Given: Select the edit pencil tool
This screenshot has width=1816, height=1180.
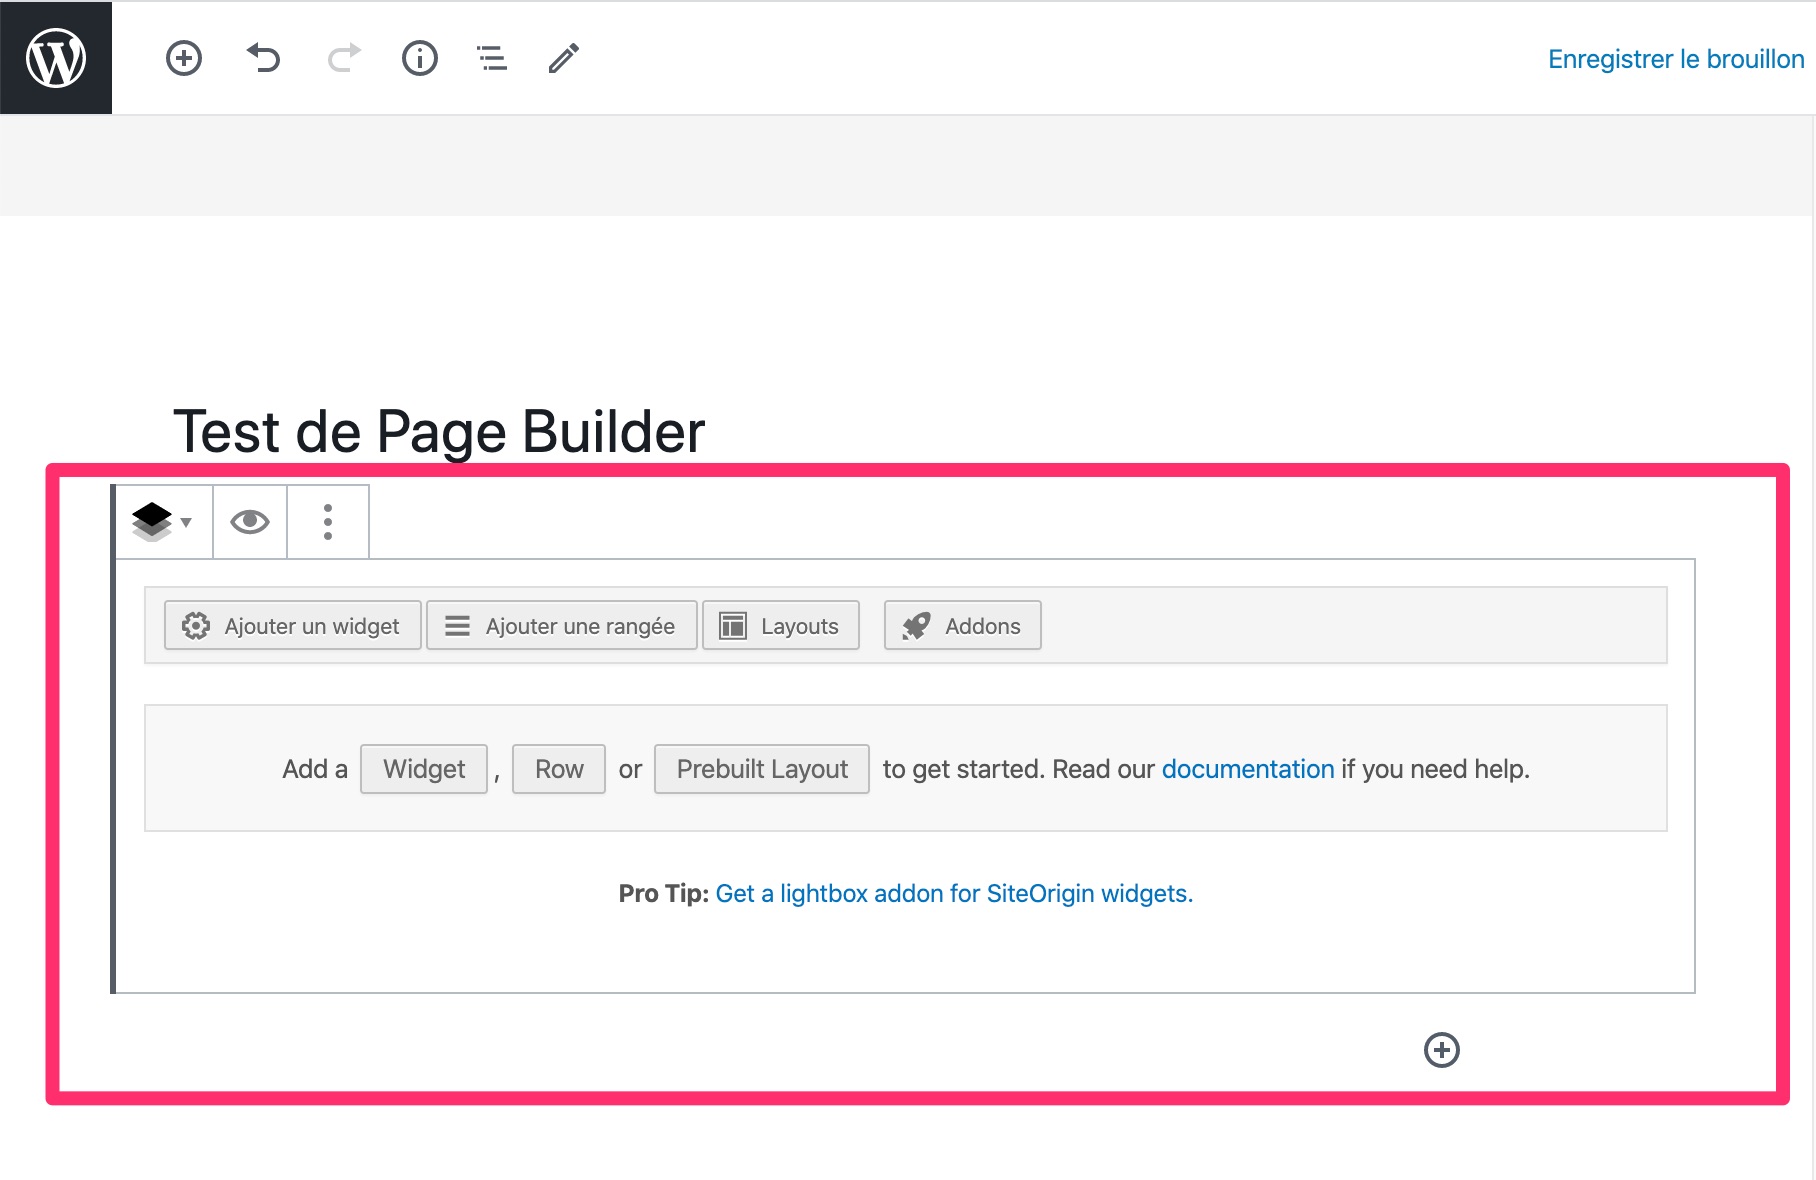Looking at the screenshot, I should click(x=563, y=58).
